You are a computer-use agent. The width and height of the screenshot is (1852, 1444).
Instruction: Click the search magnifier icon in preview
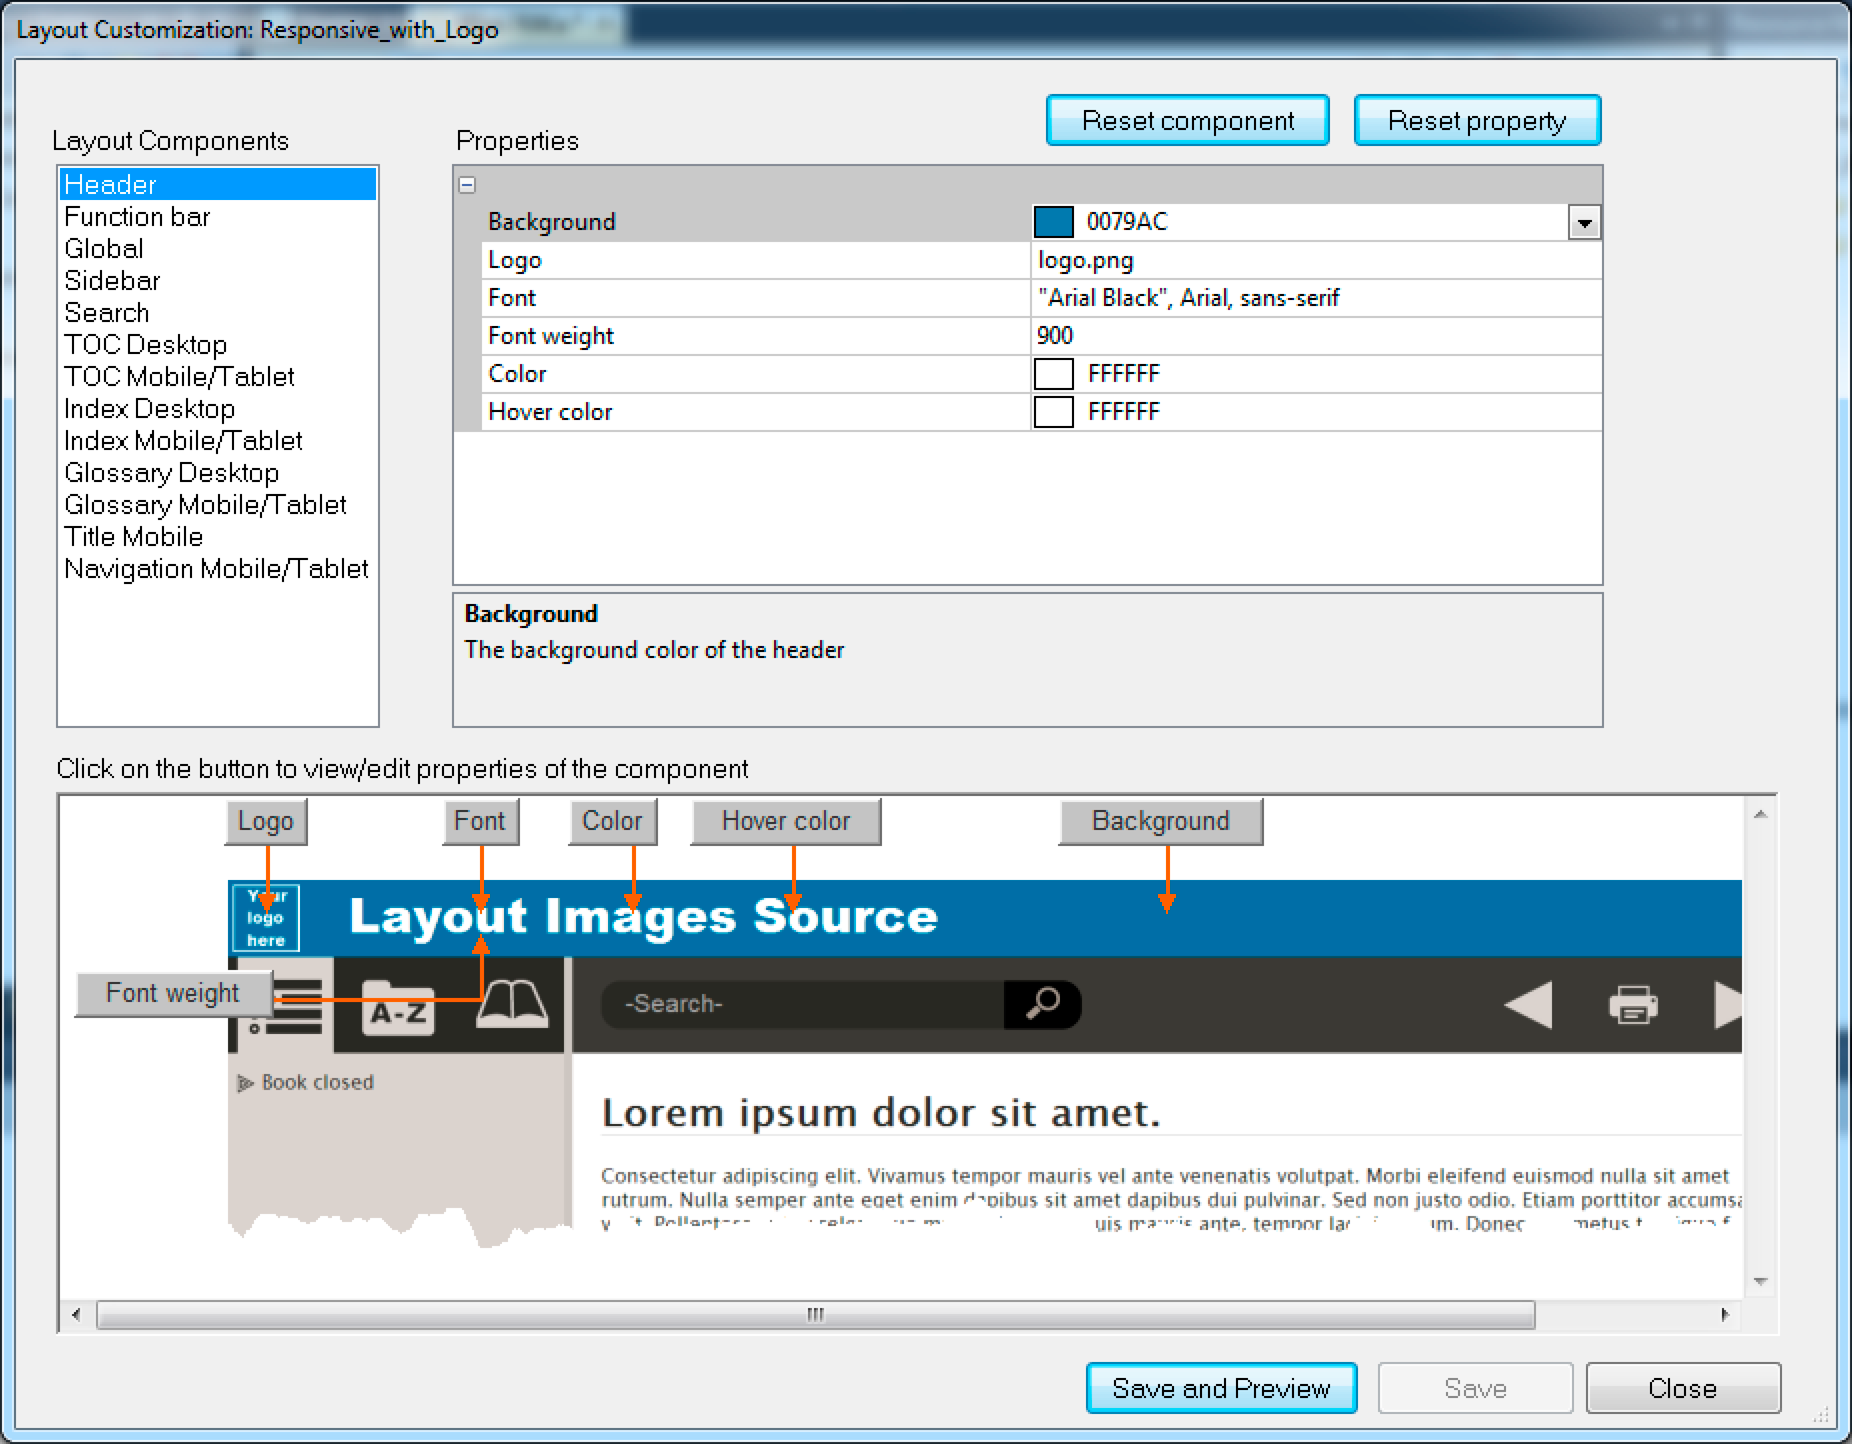tap(1042, 1004)
